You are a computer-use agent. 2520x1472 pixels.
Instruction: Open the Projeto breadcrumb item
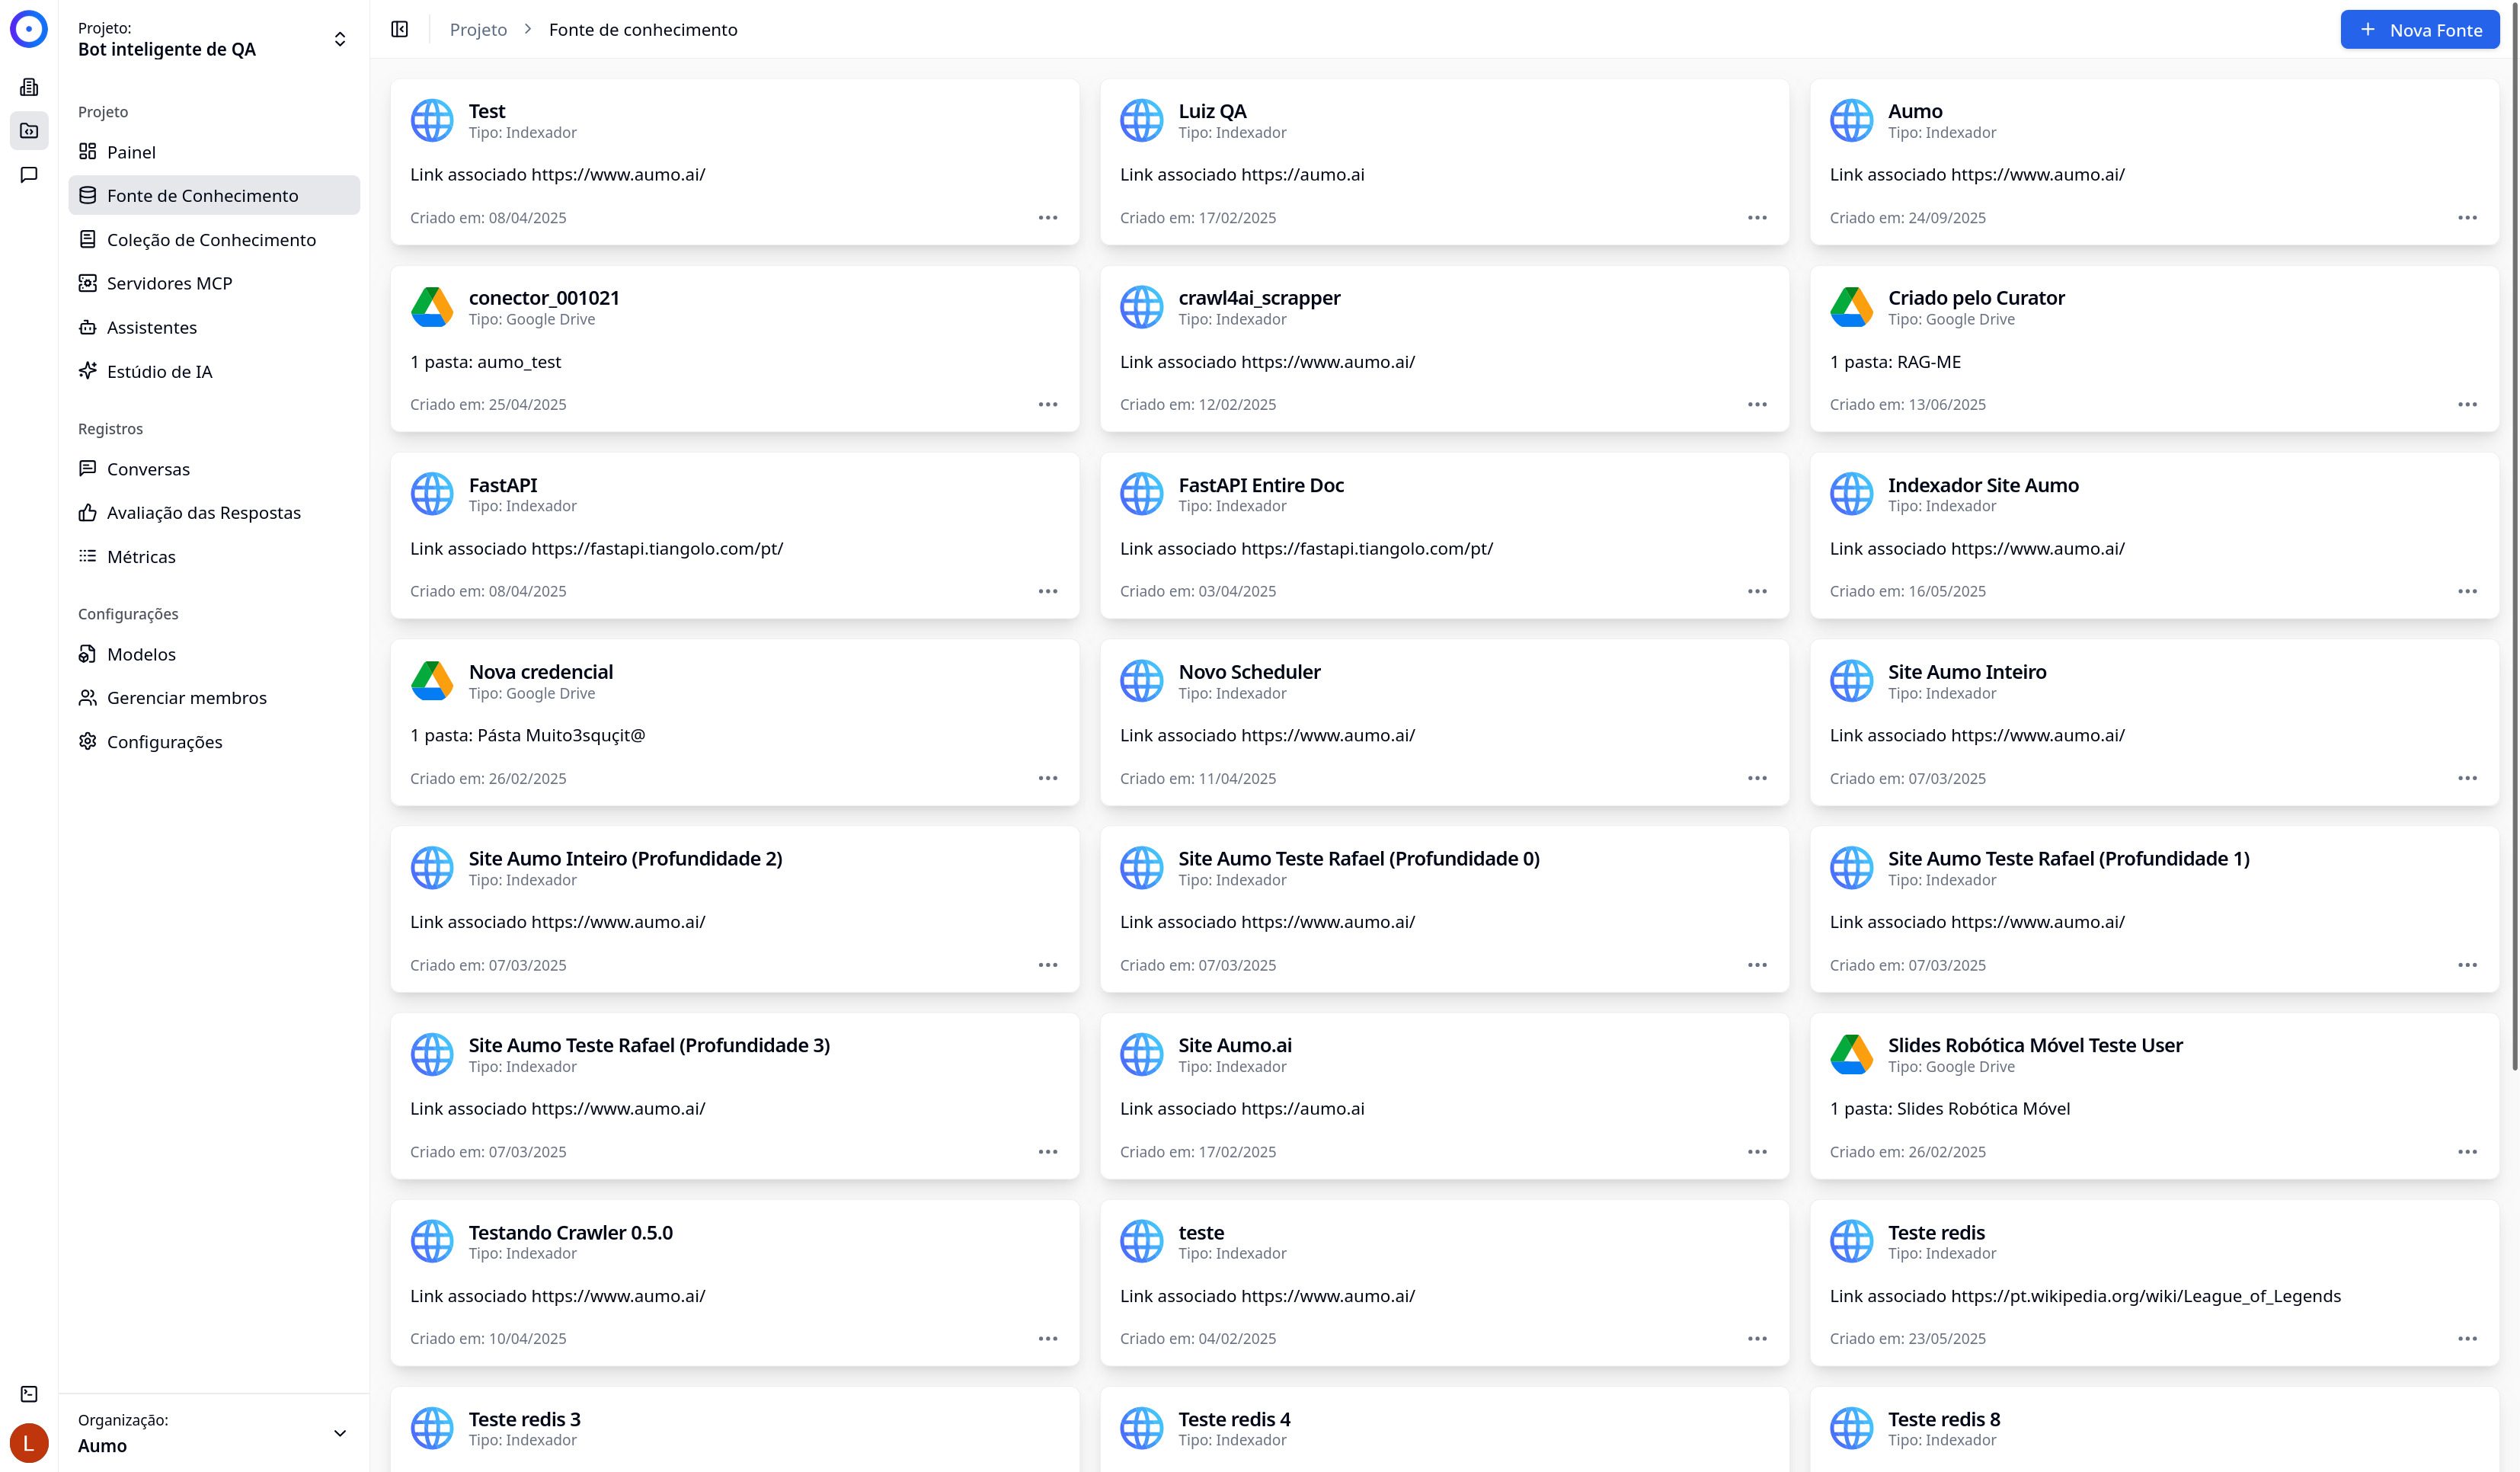click(478, 29)
